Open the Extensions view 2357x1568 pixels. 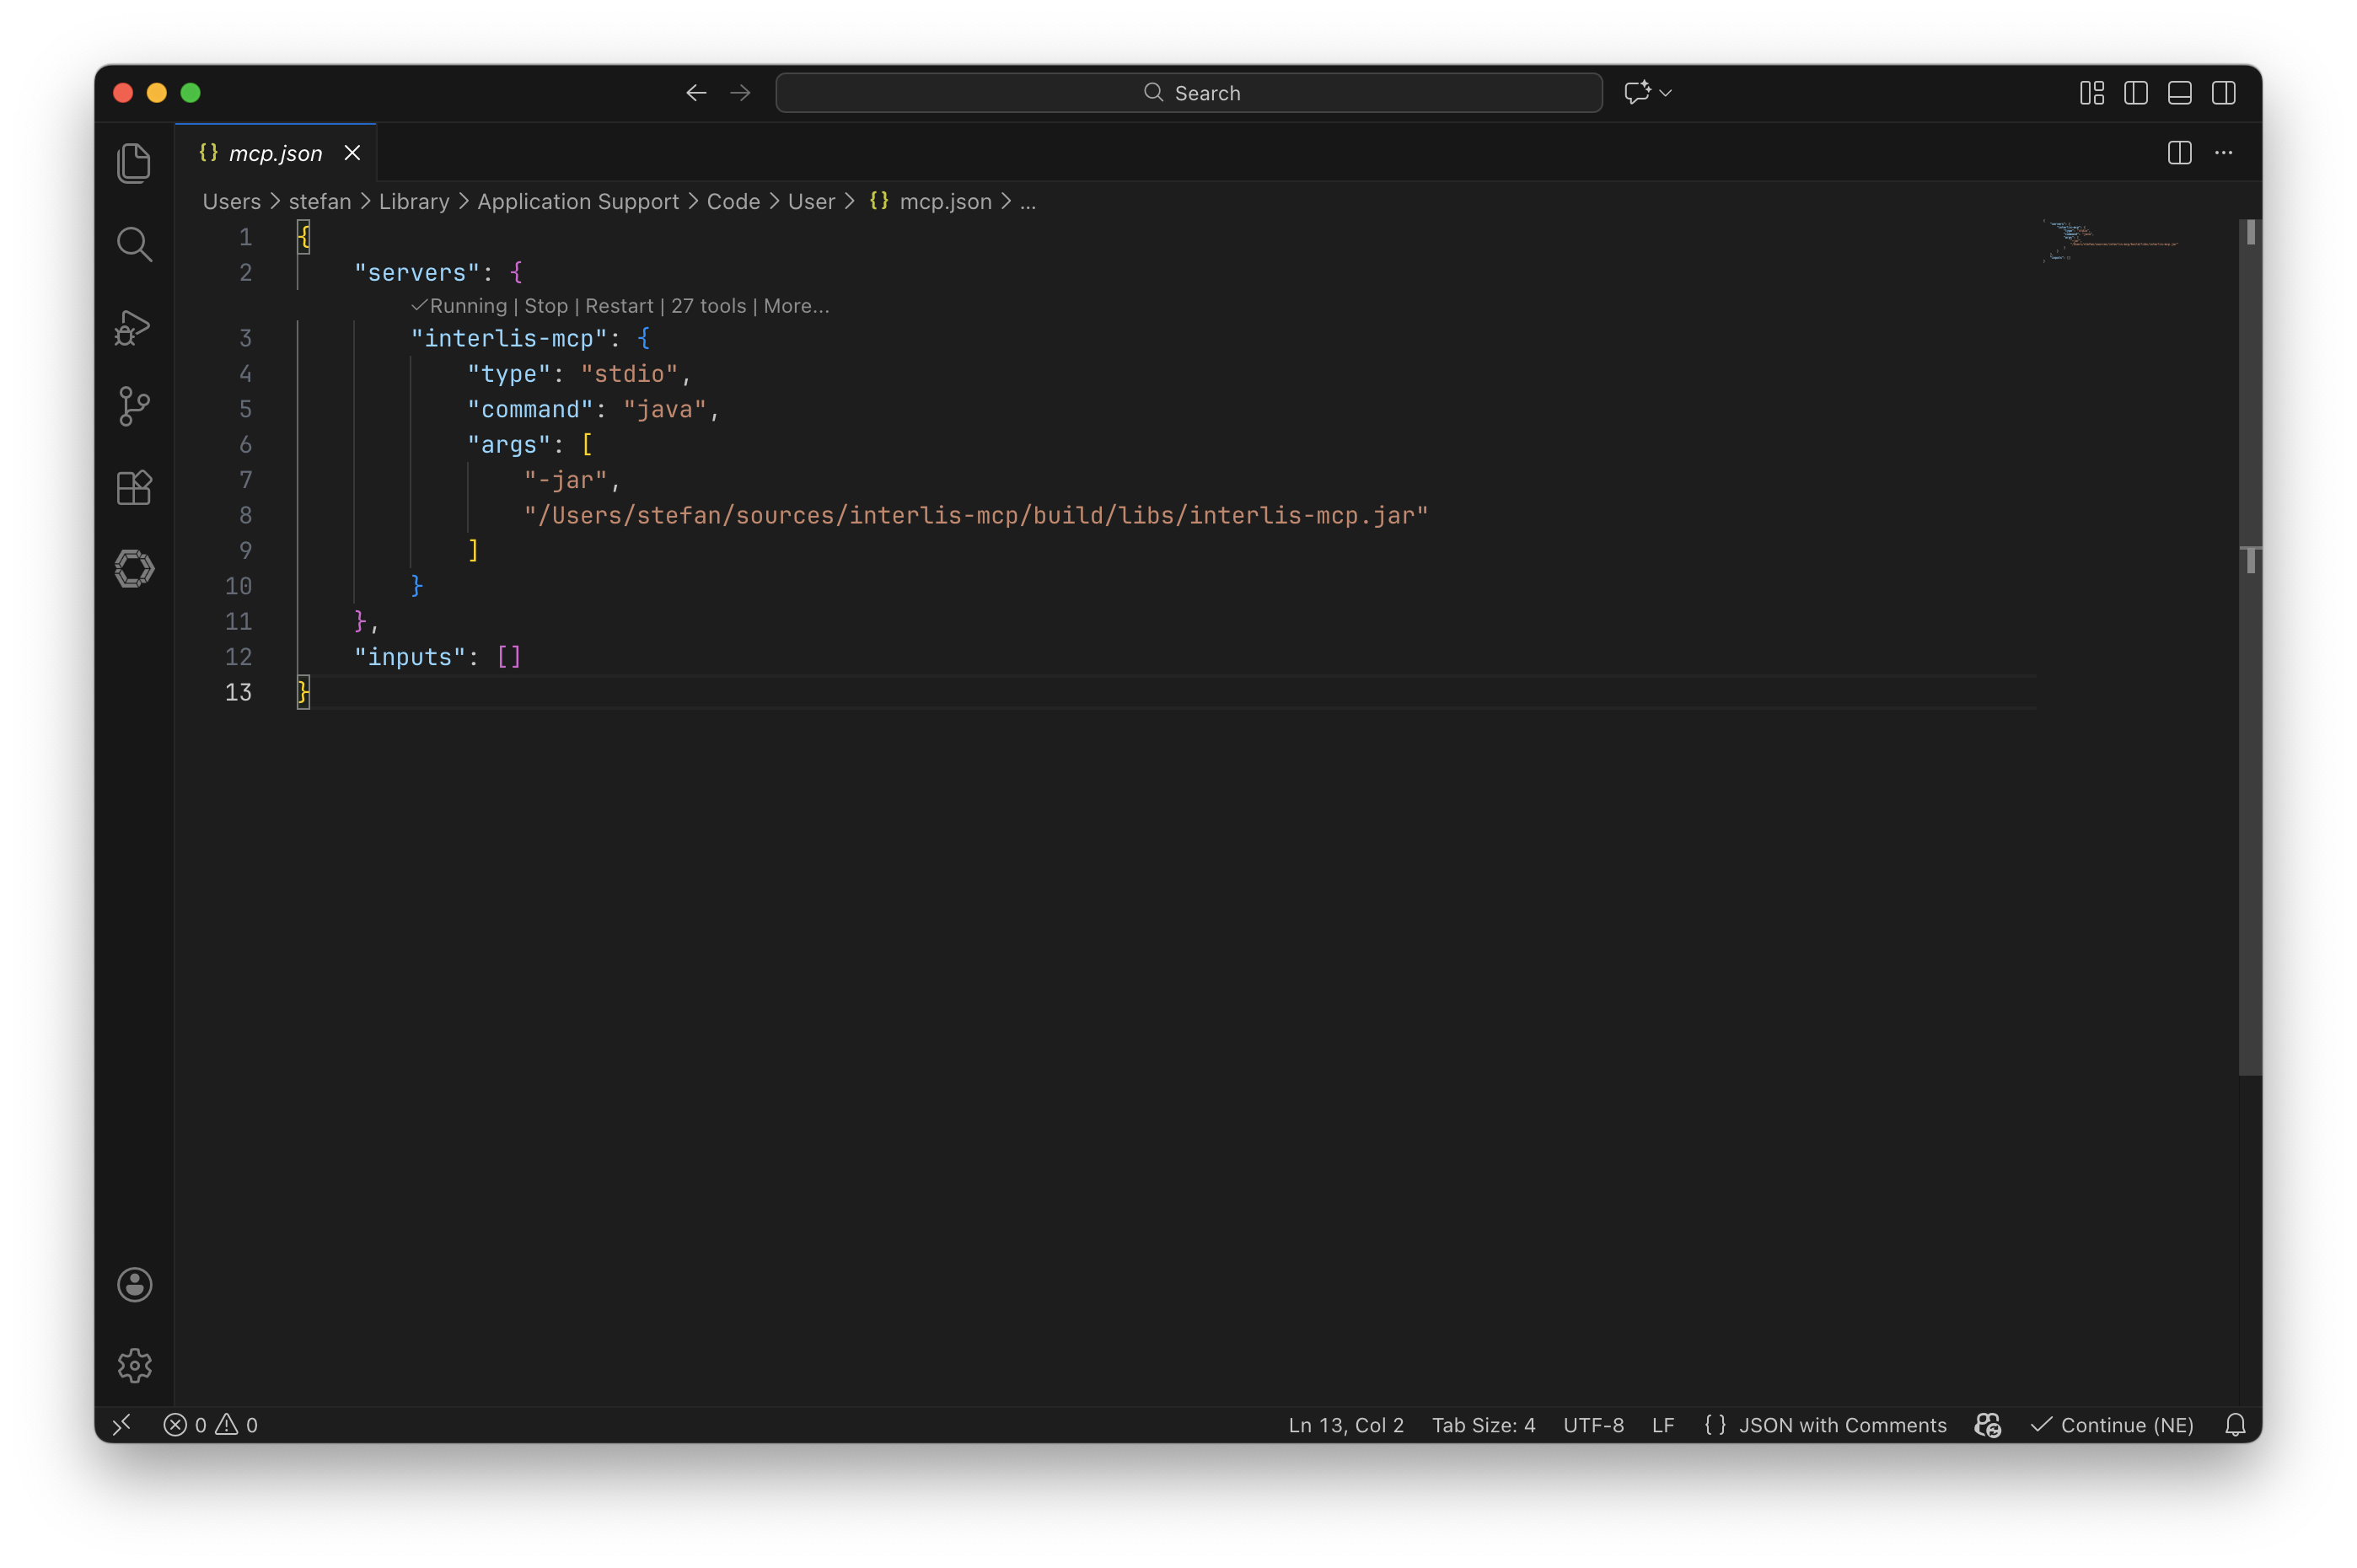point(133,487)
